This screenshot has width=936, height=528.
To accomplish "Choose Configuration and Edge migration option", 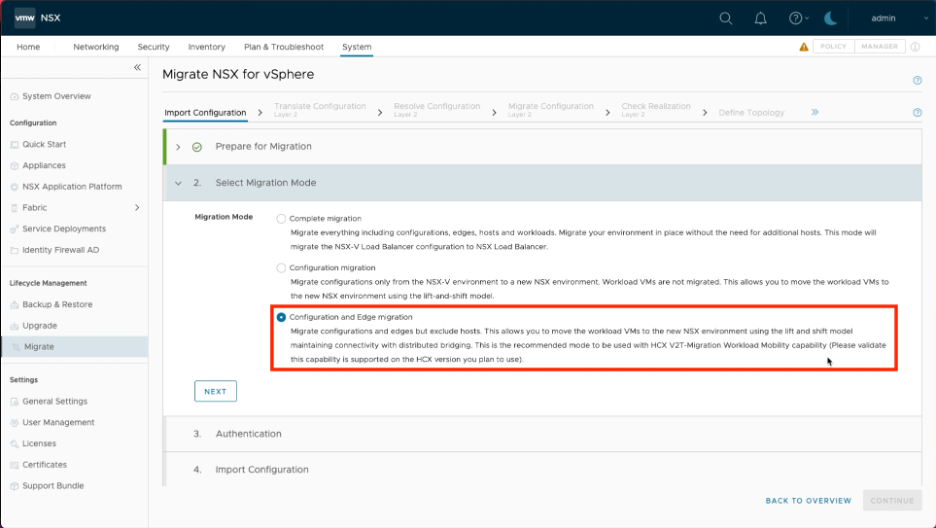I will [x=281, y=317].
